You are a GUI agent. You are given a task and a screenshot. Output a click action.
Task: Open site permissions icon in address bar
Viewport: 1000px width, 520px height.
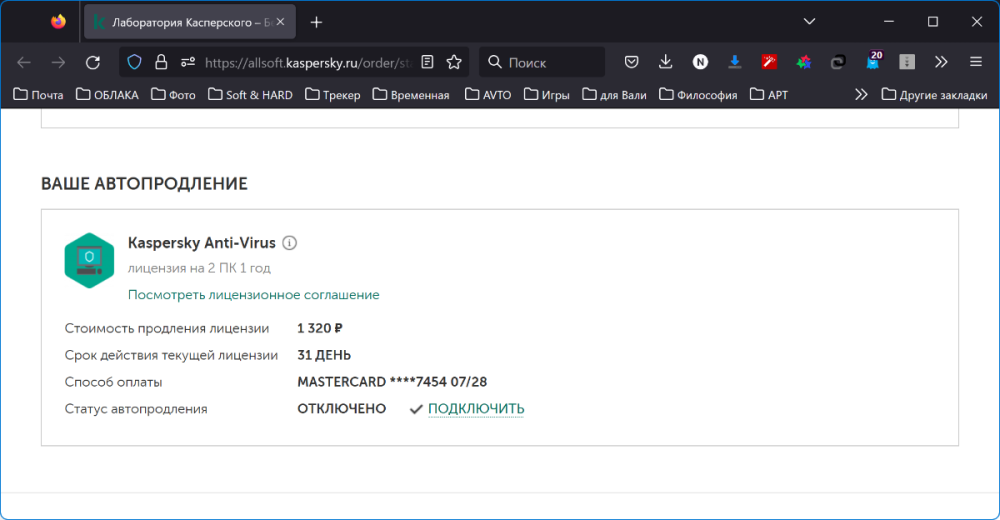188,62
